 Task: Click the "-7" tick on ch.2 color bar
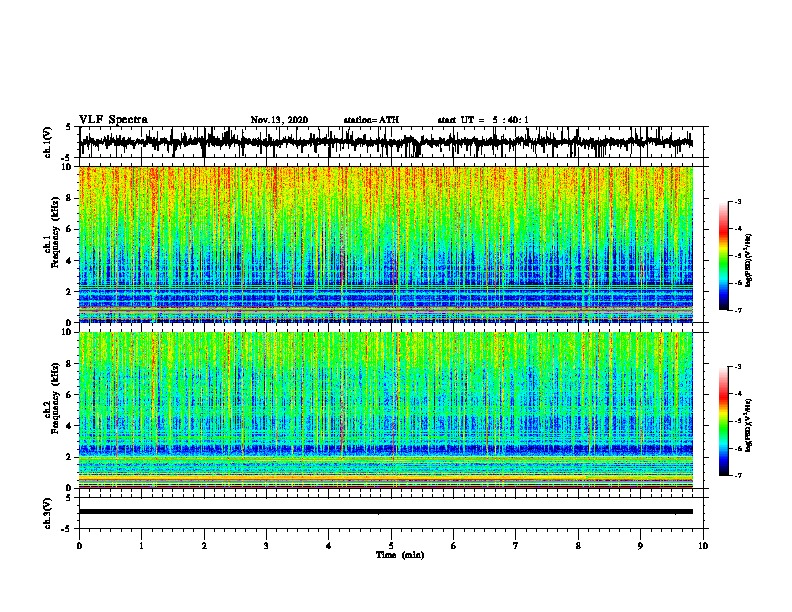point(738,475)
